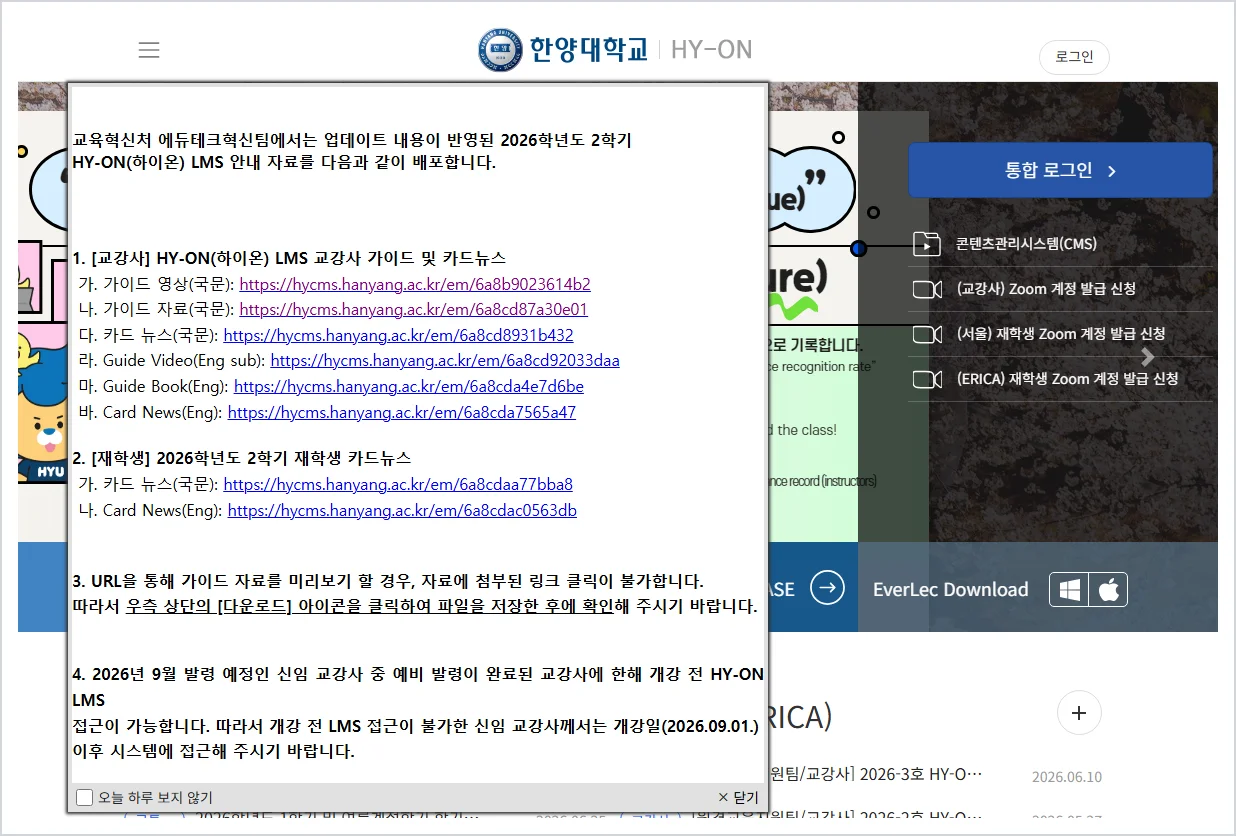
Task: Check 오늘 하루 보지 않기 checkbox
Action: pos(85,797)
